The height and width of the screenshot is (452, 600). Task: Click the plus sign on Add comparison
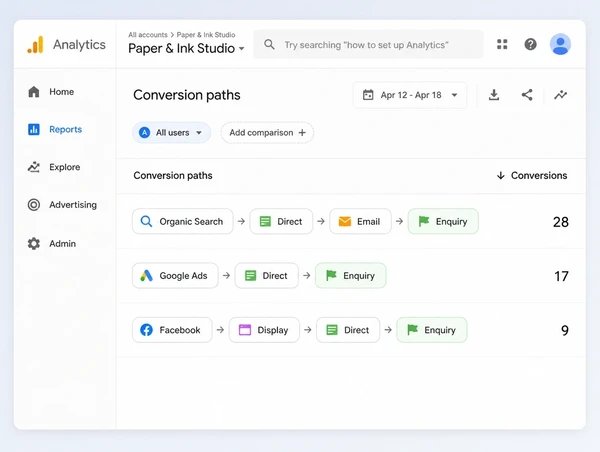(x=302, y=132)
